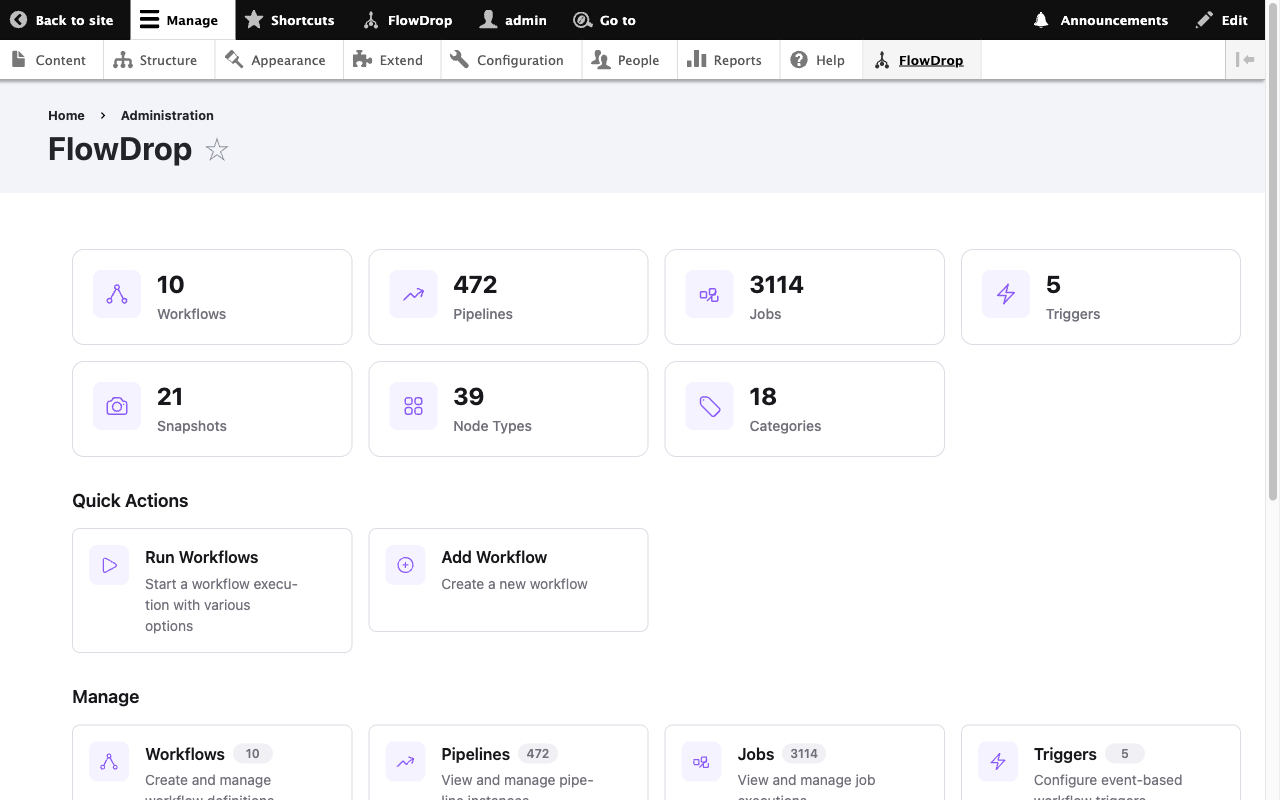Click the Run Workflows play icon

[108, 564]
